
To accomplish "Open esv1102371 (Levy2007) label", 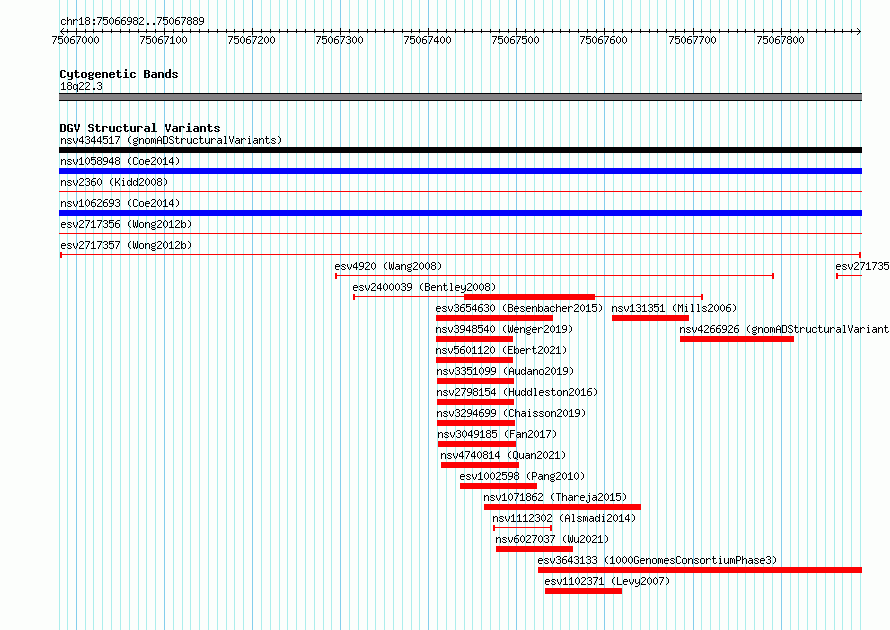I will point(607,581).
